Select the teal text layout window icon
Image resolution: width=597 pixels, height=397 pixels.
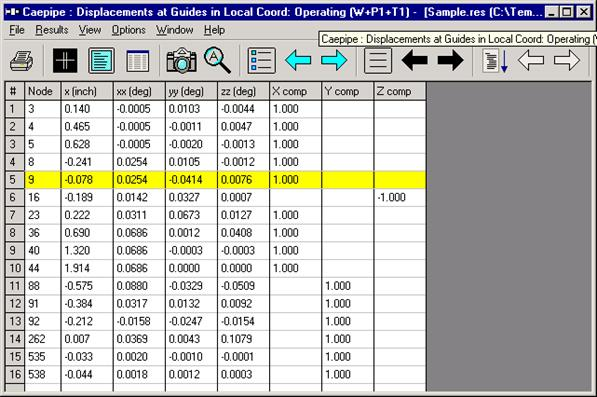[x=101, y=61]
